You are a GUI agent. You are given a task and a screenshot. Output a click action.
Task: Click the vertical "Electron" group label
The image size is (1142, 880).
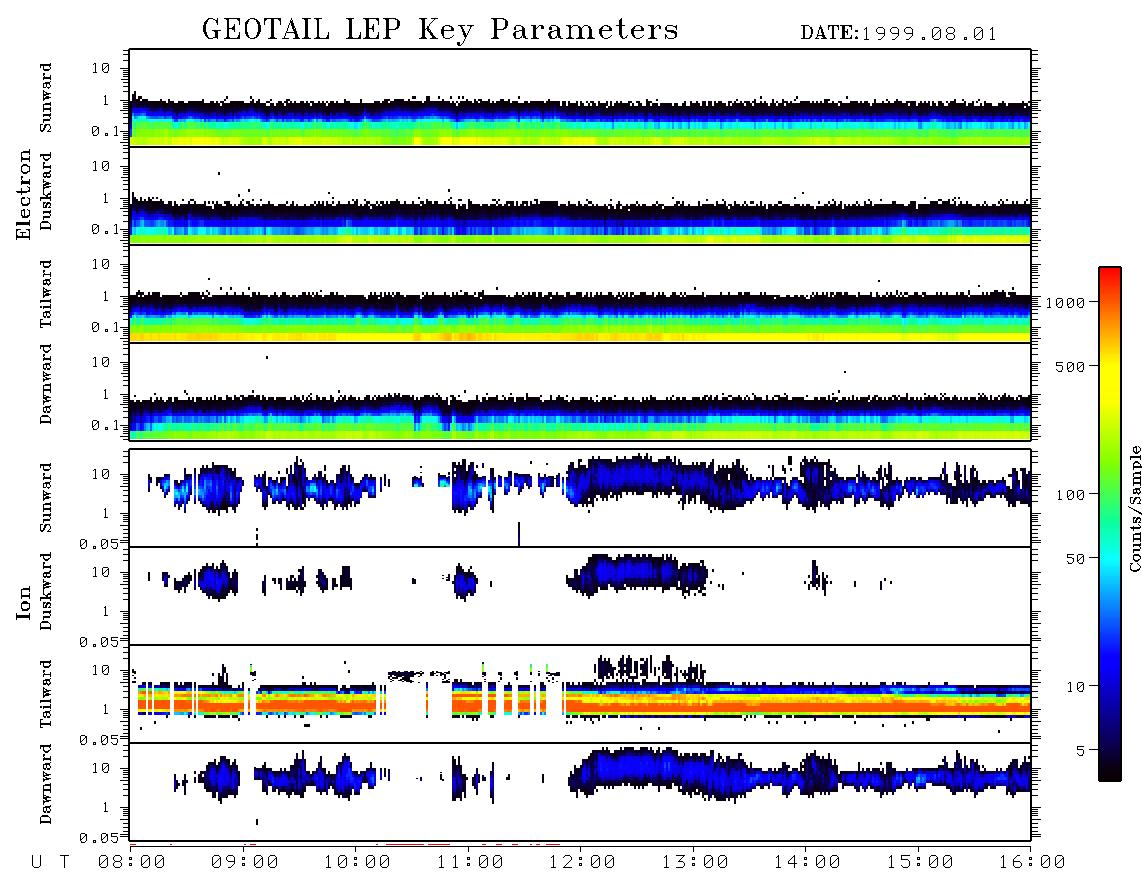(x=24, y=194)
